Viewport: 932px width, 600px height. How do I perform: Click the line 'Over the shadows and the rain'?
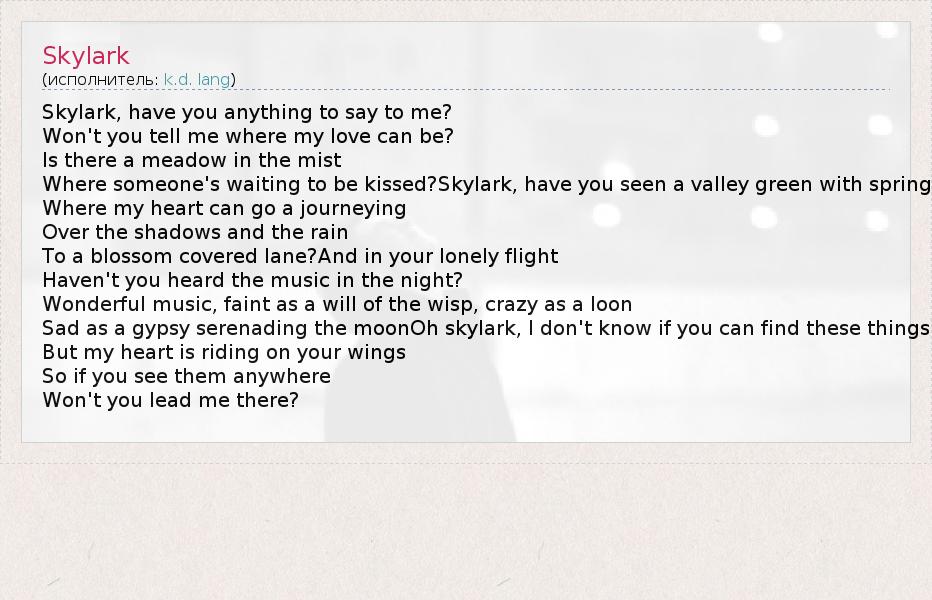(195, 232)
